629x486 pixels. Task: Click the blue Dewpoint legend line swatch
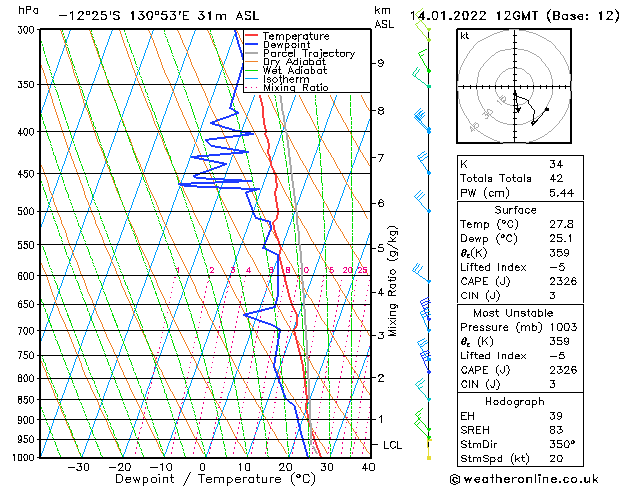click(252, 45)
